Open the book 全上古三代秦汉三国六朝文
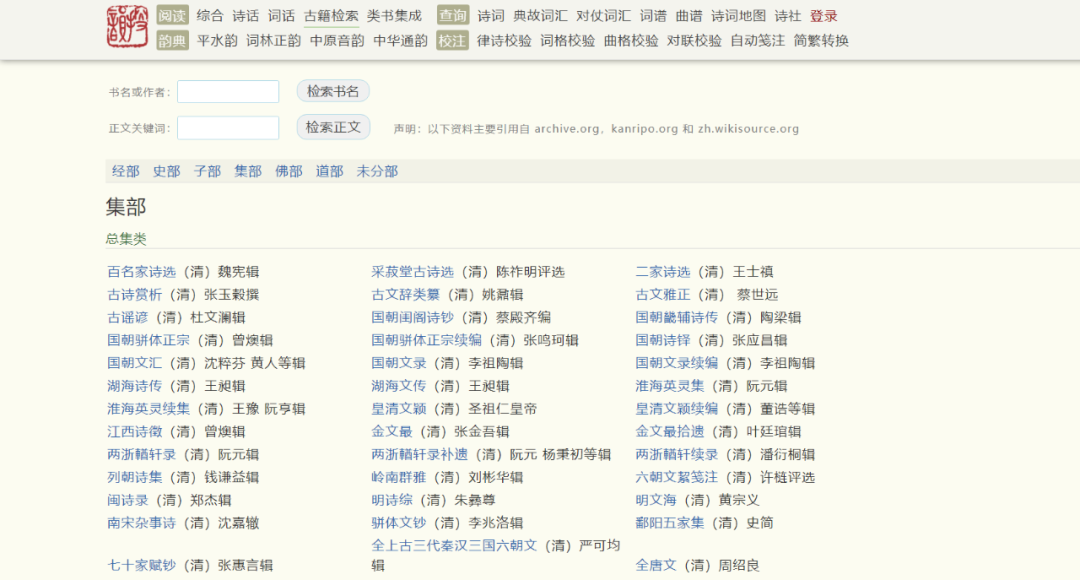This screenshot has width=1080, height=580. tap(454, 546)
